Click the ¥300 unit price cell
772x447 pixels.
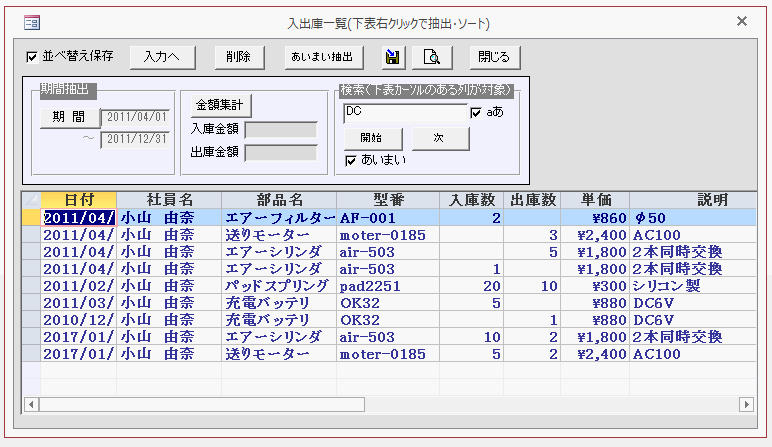tap(595, 286)
